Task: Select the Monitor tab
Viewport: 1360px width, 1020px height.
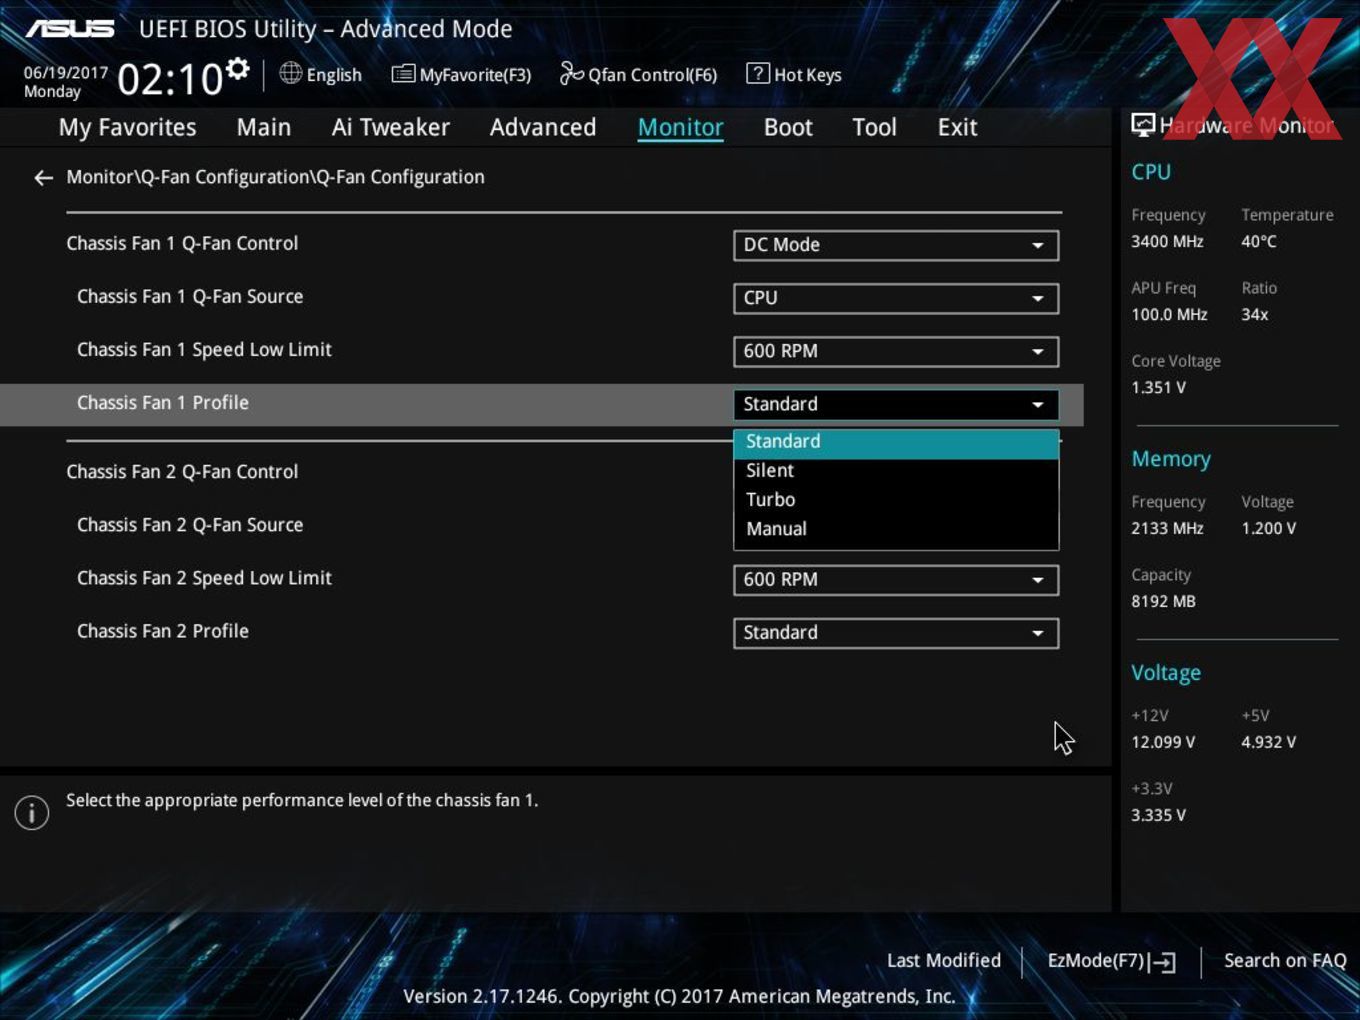Action: click(680, 128)
